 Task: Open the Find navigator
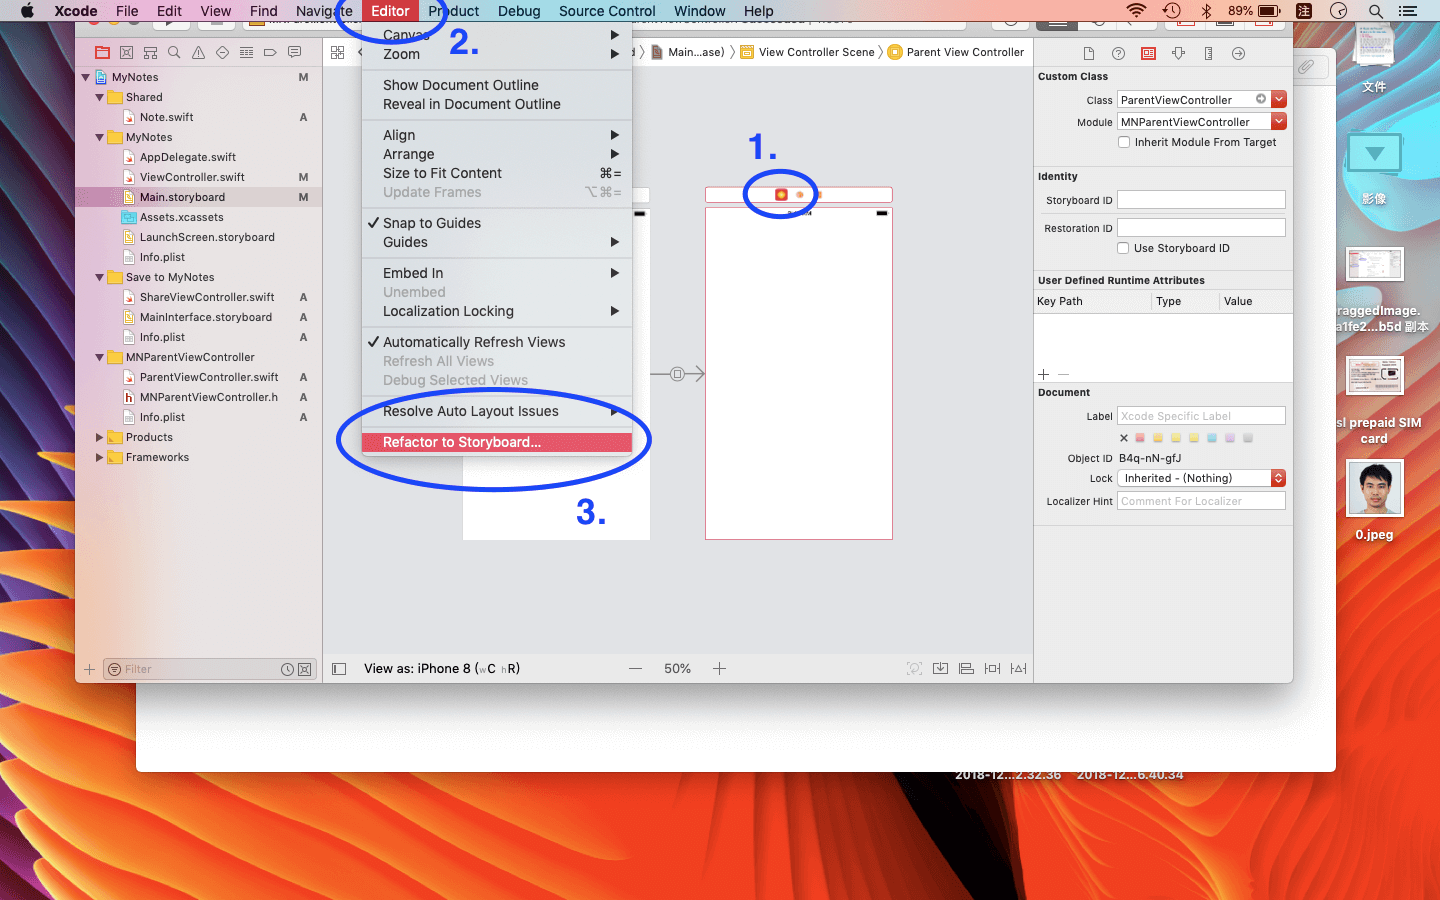point(174,52)
